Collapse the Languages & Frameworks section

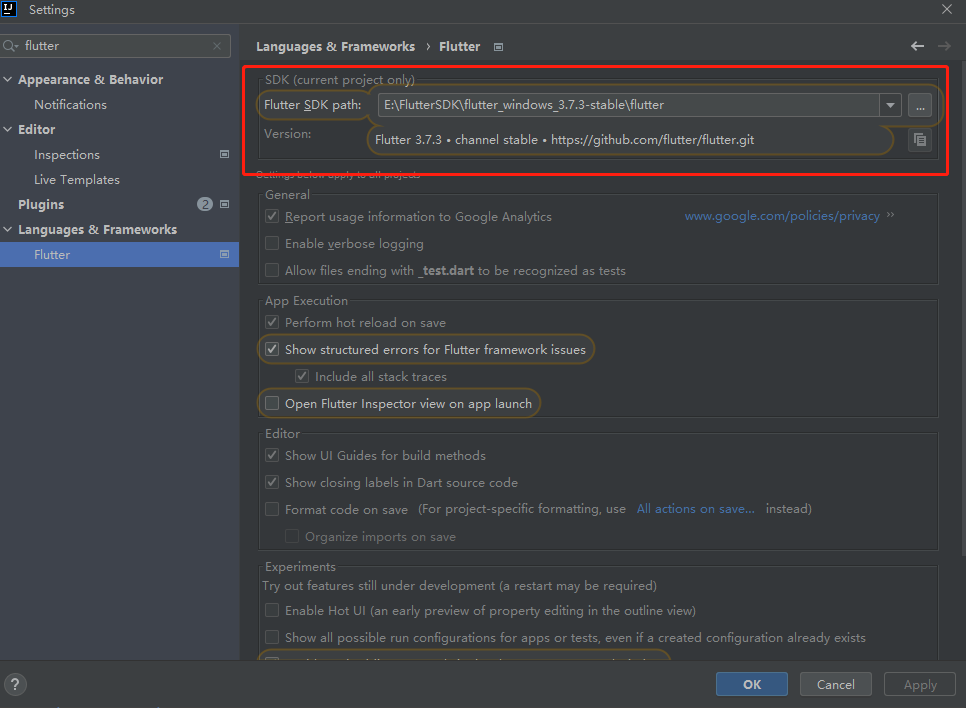click(x=8, y=229)
